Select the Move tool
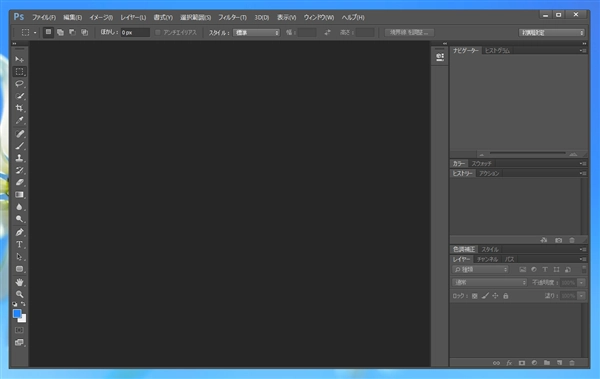This screenshot has height=379, width=600. pos(19,59)
